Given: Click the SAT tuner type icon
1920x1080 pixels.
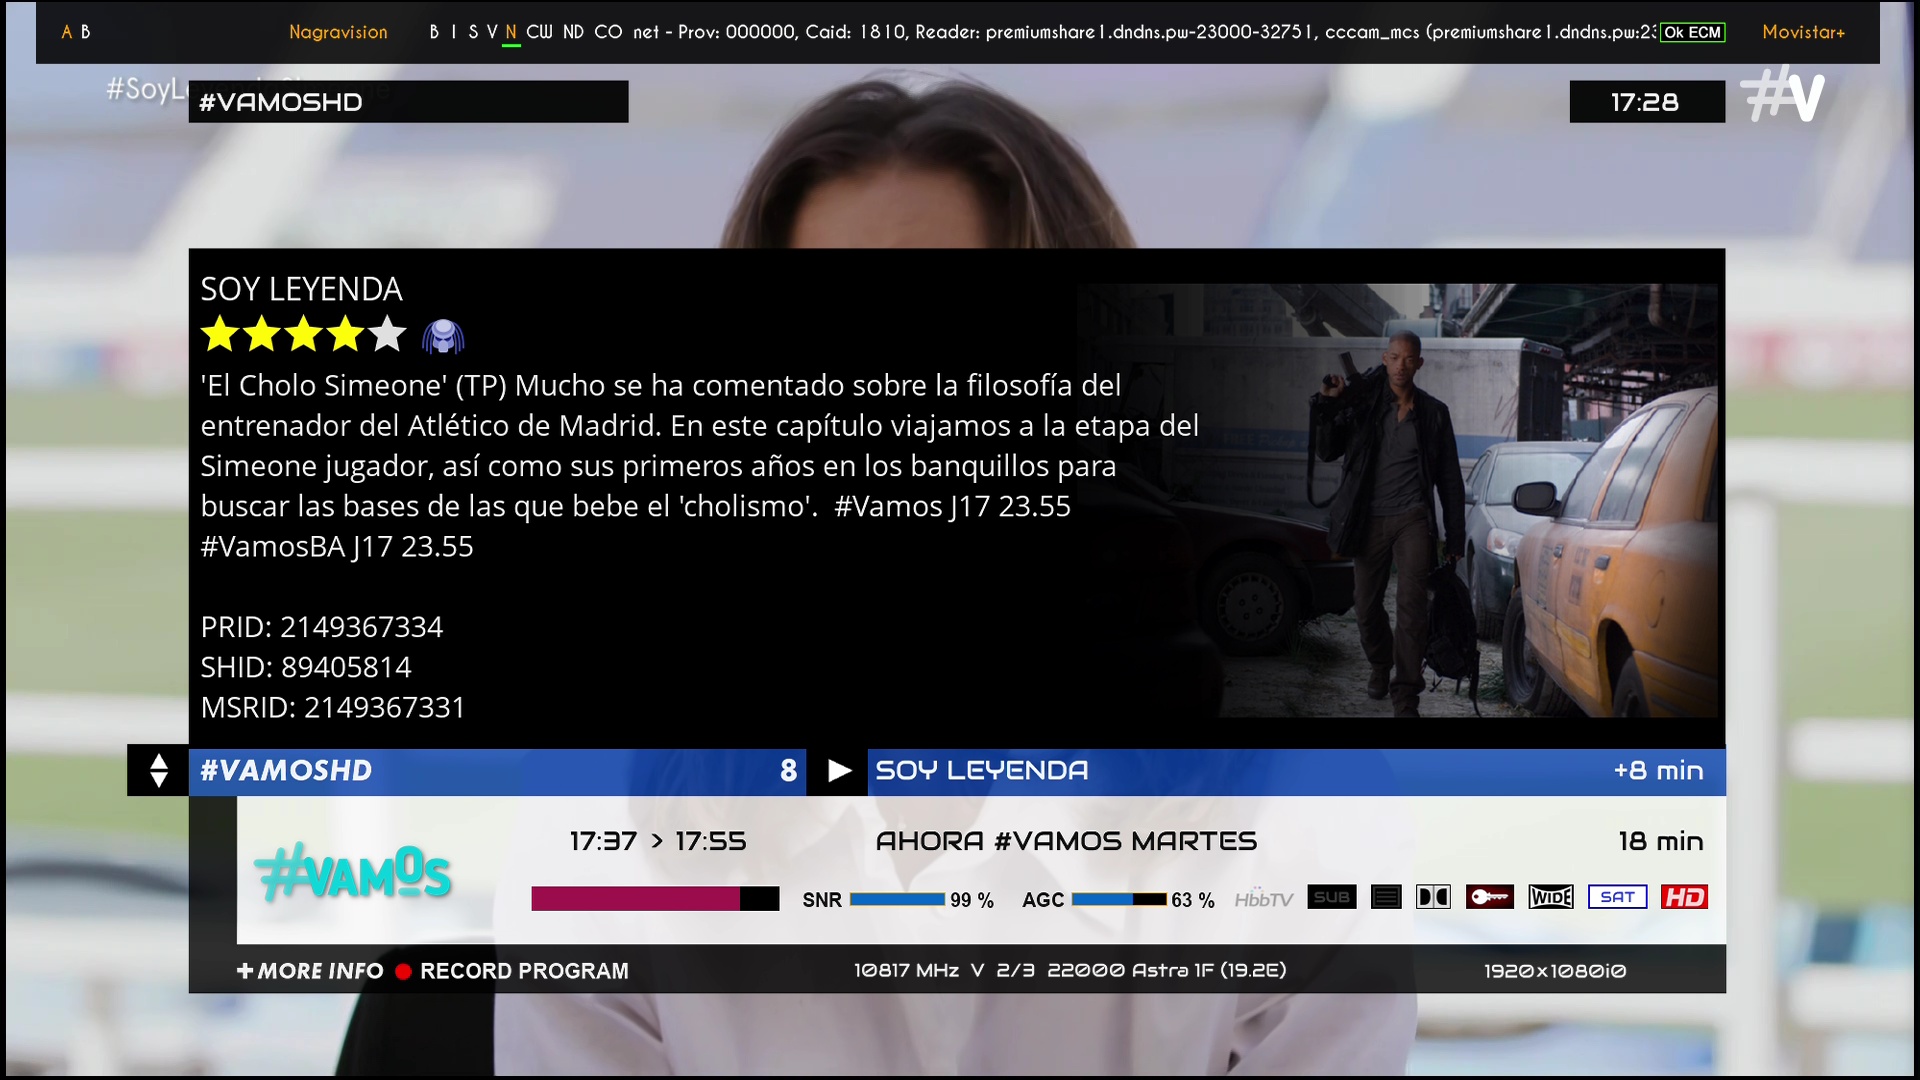Looking at the screenshot, I should (x=1617, y=897).
